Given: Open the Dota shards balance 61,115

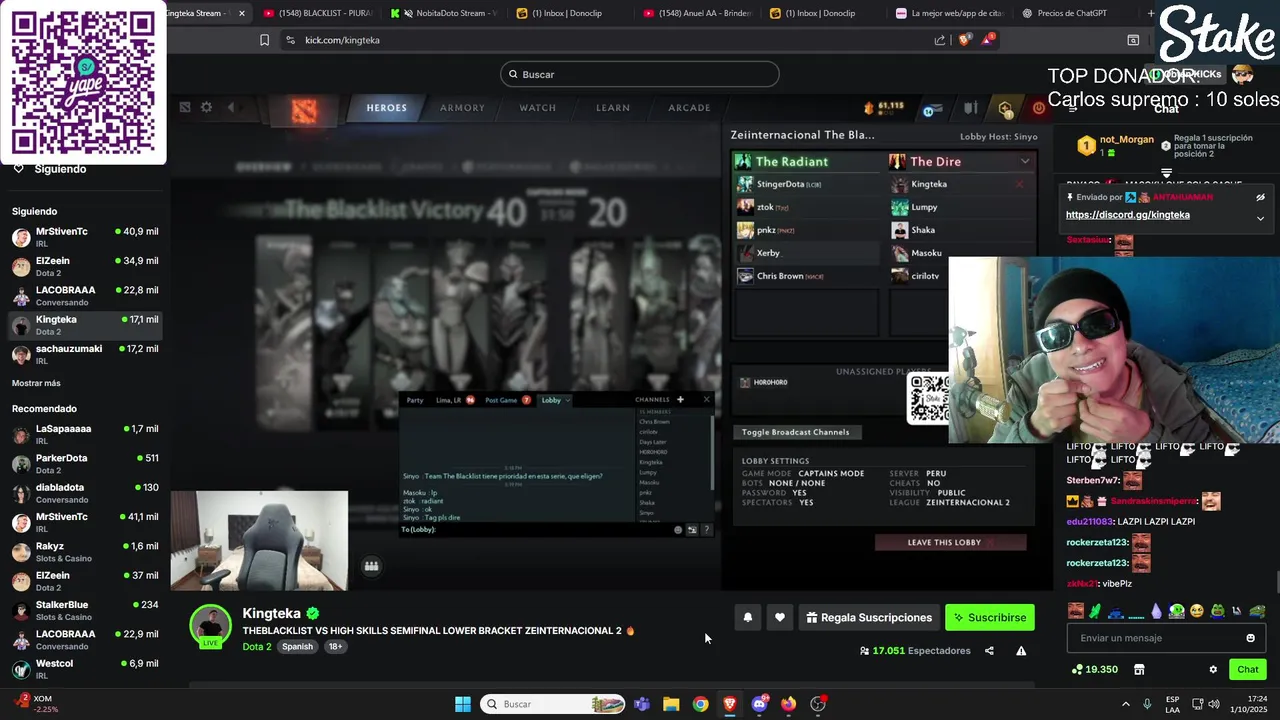Looking at the screenshot, I should click(884, 106).
